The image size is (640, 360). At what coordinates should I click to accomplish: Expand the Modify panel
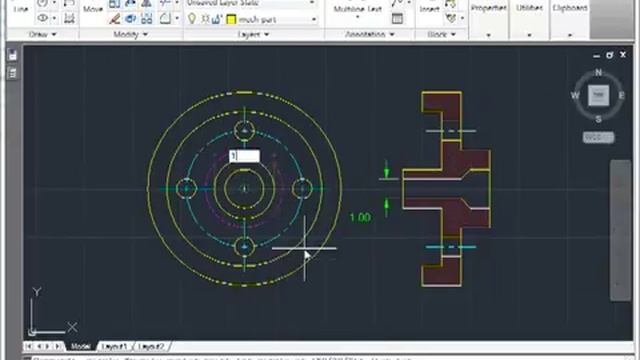[x=131, y=34]
